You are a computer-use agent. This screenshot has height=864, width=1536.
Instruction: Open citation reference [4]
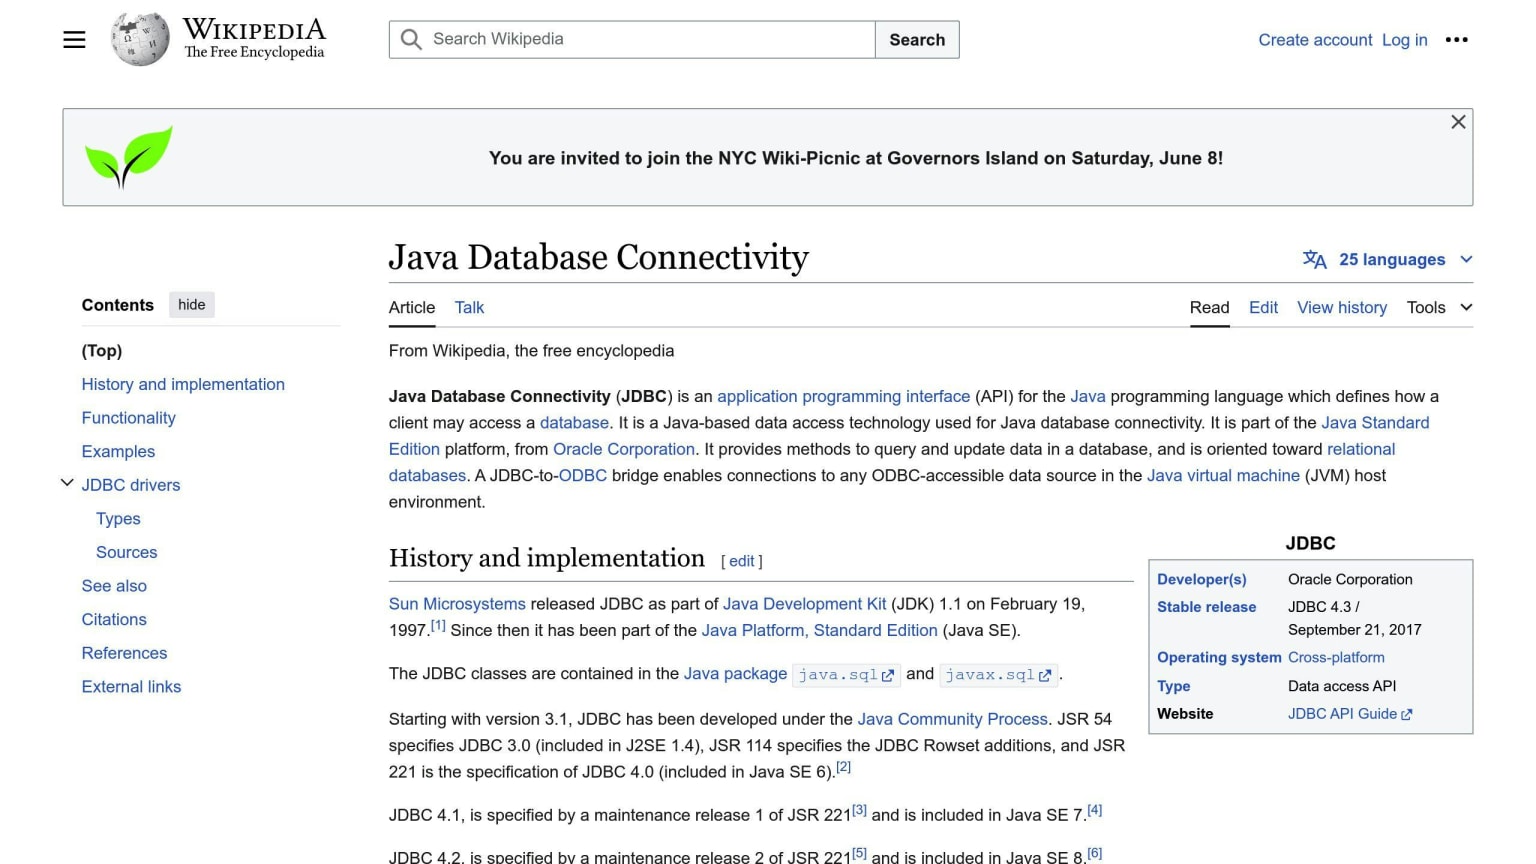pyautogui.click(x=1095, y=810)
